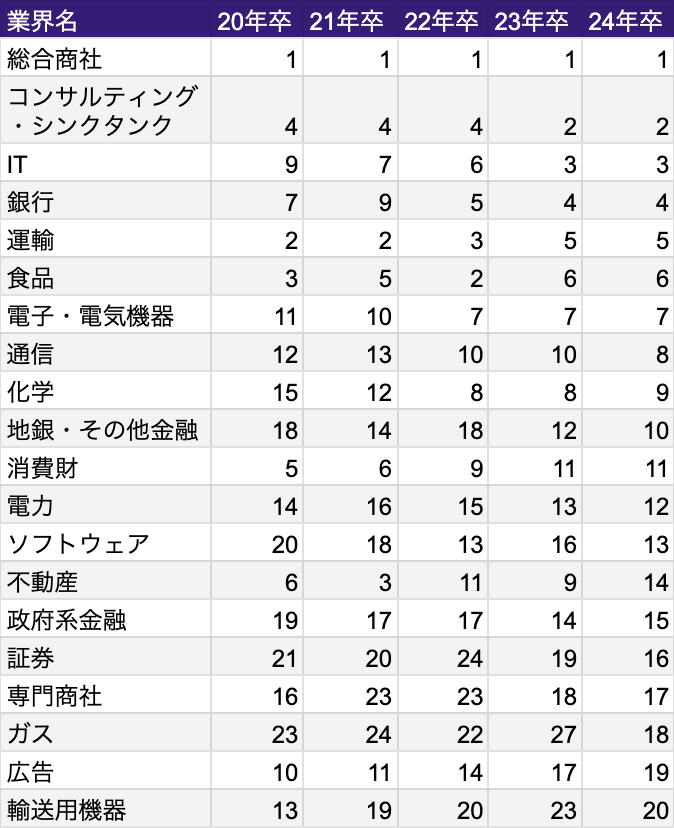The height and width of the screenshot is (828, 674).
Task: Click the 総合商社 row label
Action: click(x=54, y=59)
